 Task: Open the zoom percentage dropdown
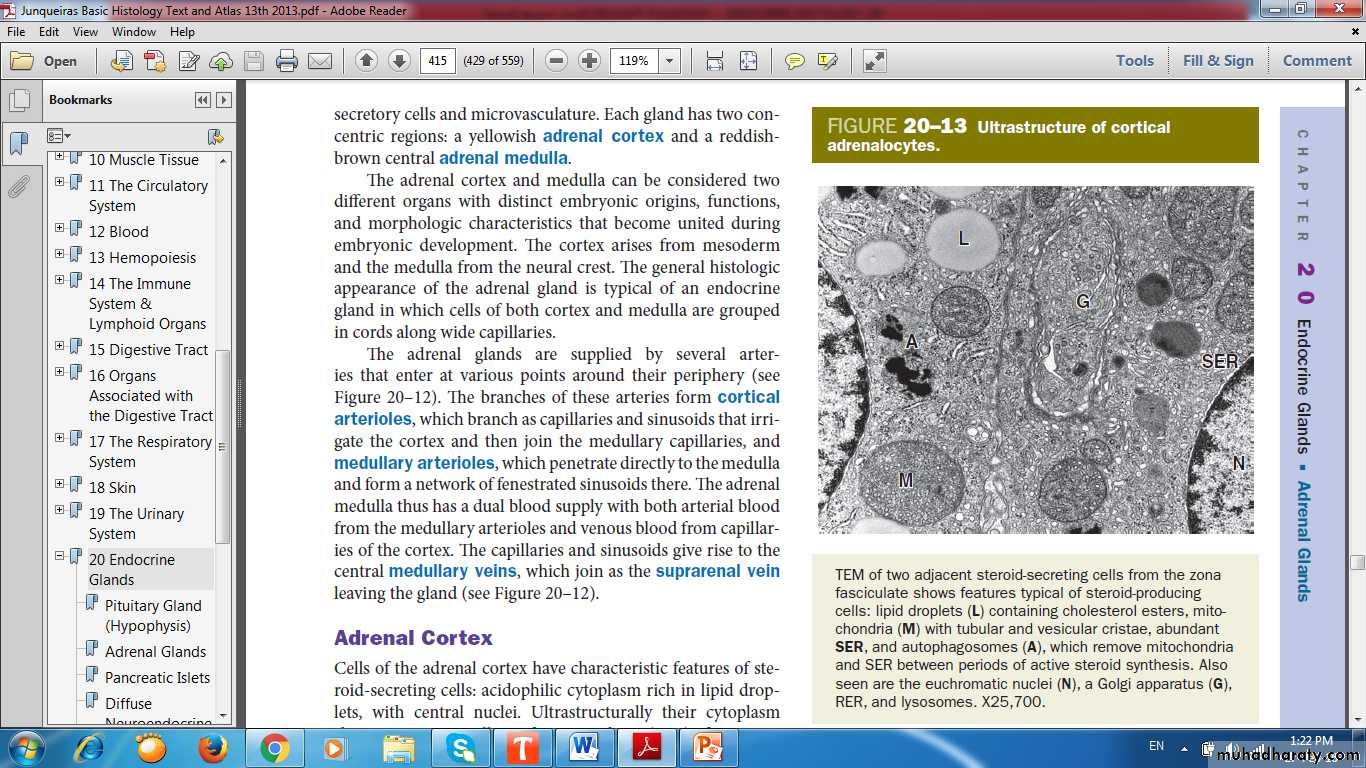669,61
